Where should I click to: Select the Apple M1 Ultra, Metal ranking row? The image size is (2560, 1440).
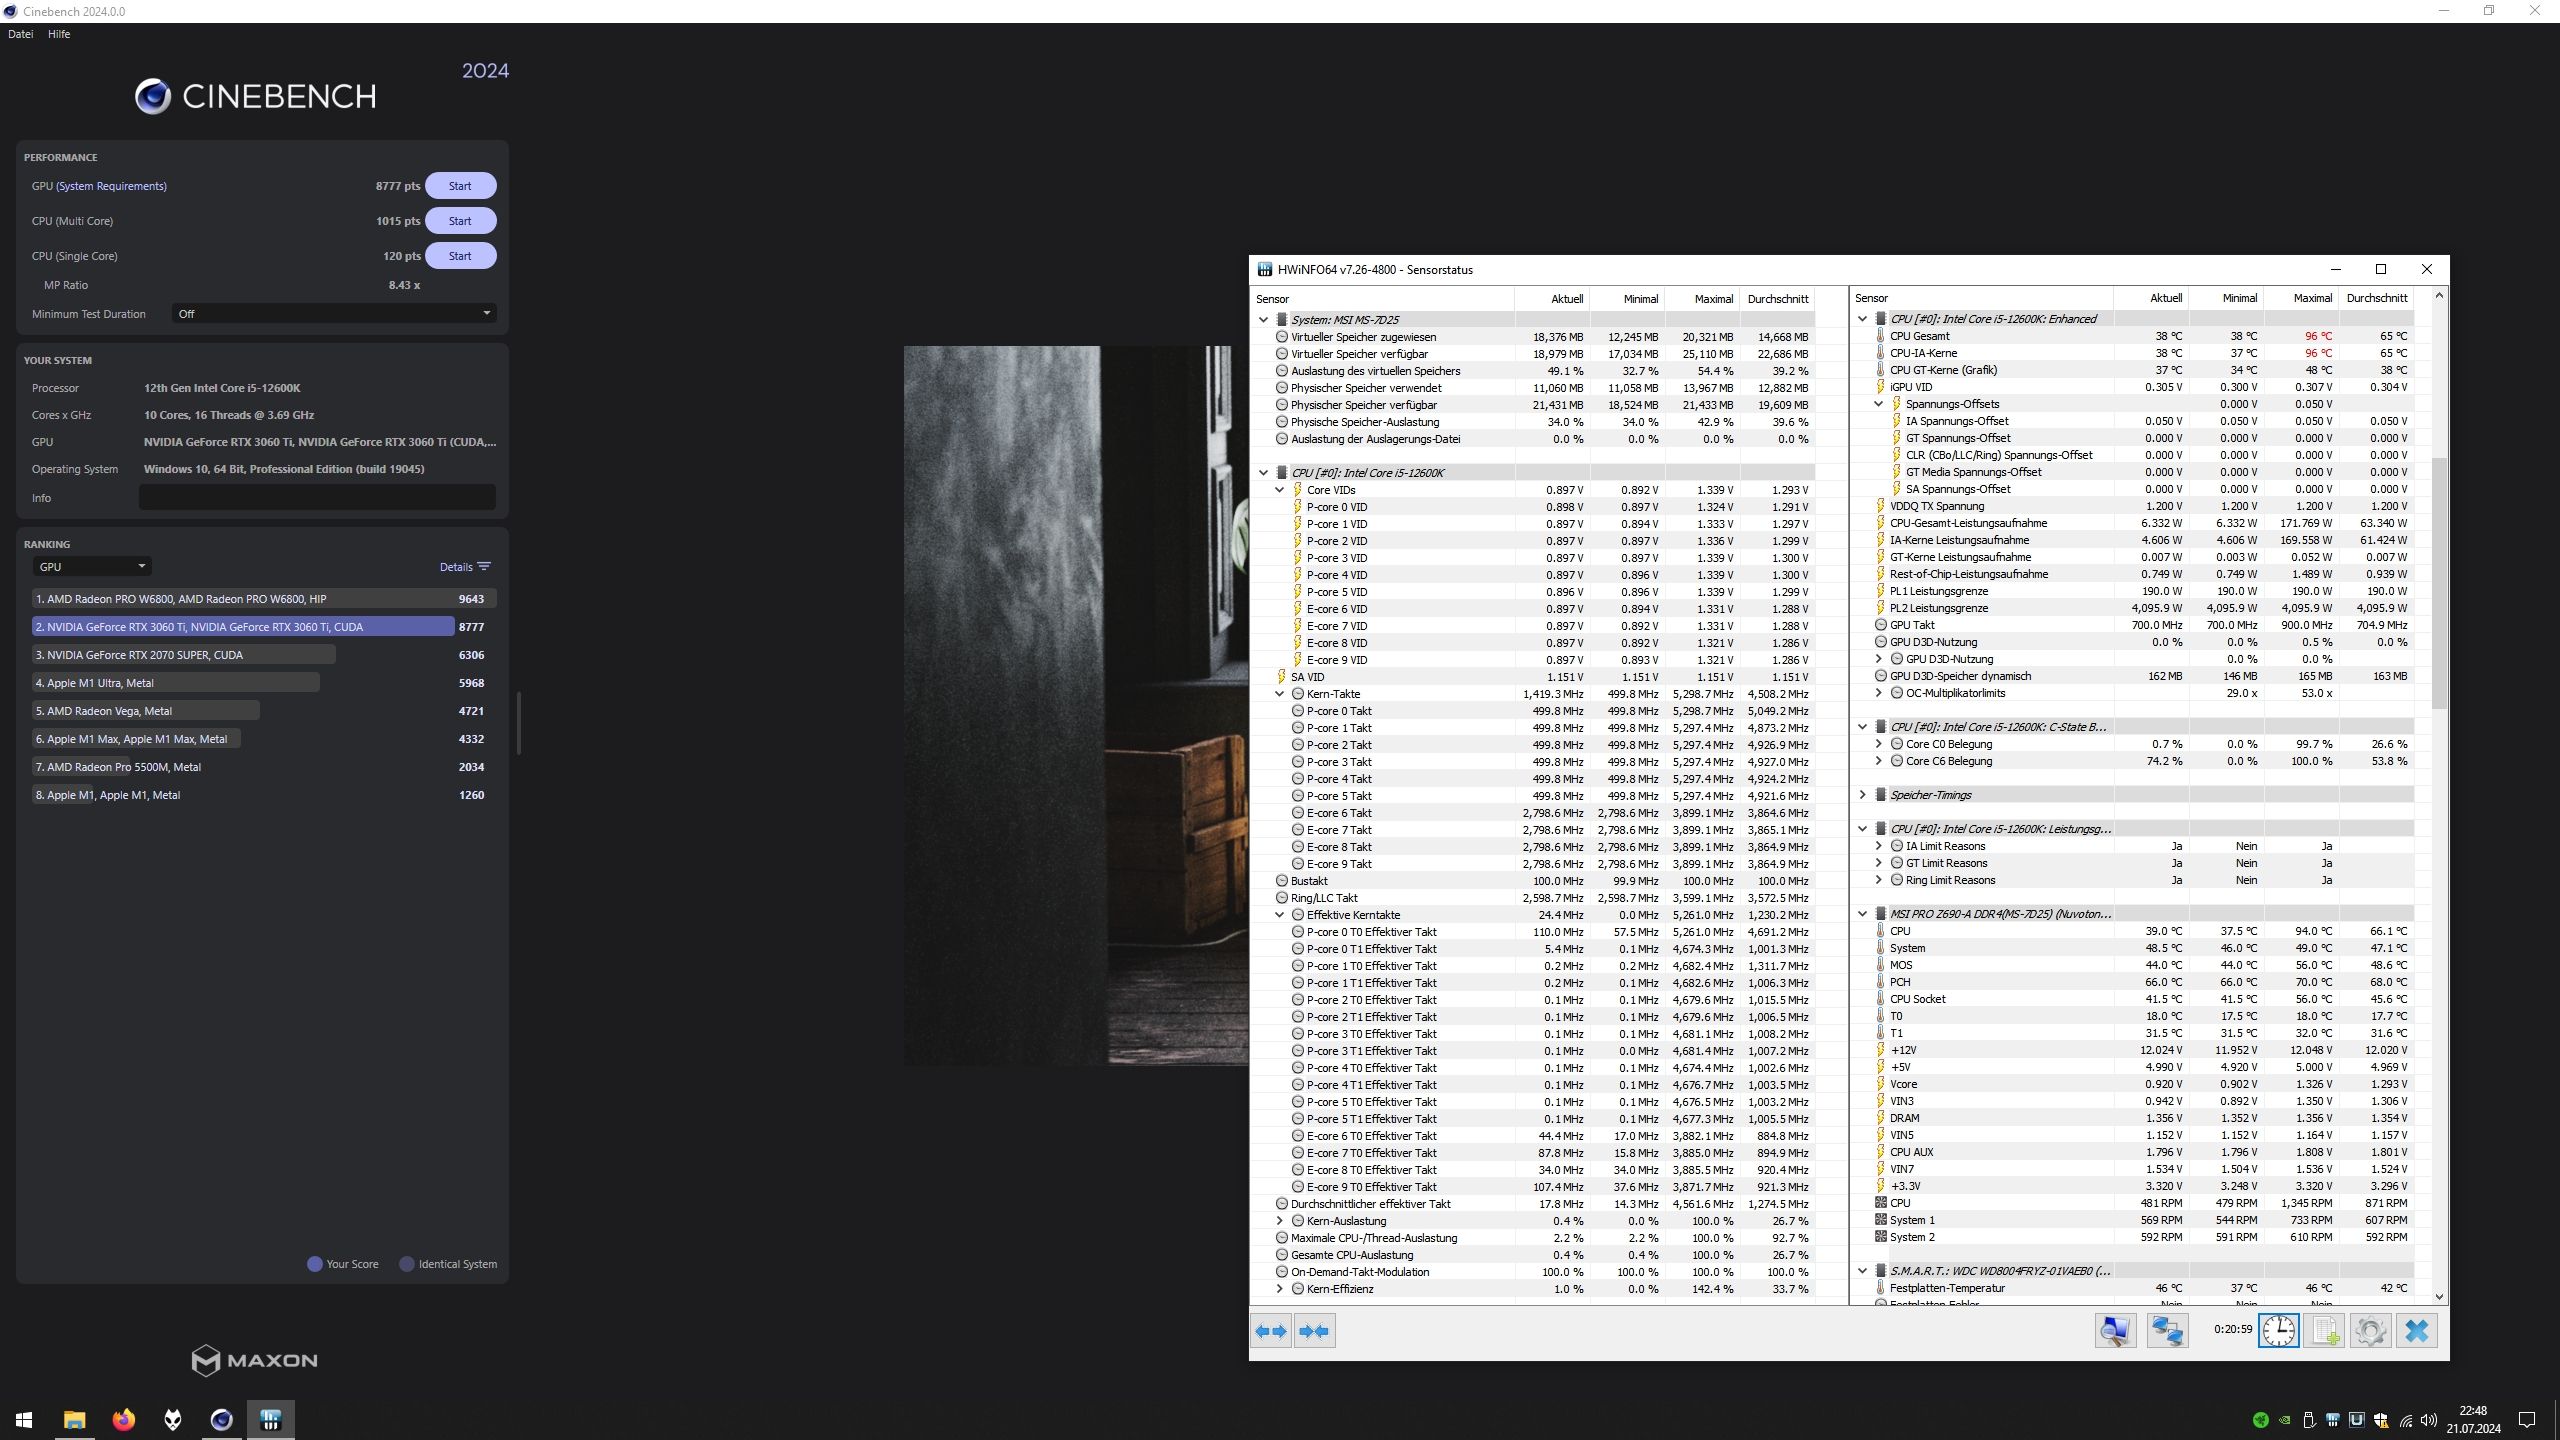264,683
